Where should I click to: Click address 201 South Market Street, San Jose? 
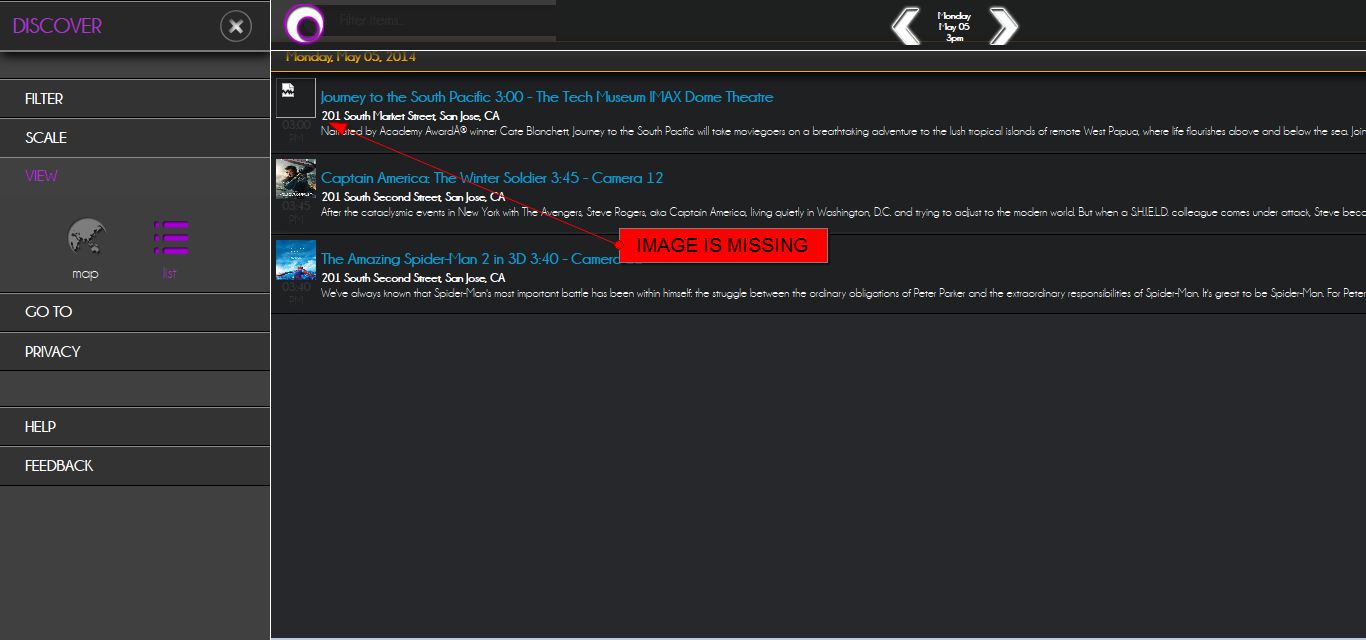coord(411,116)
